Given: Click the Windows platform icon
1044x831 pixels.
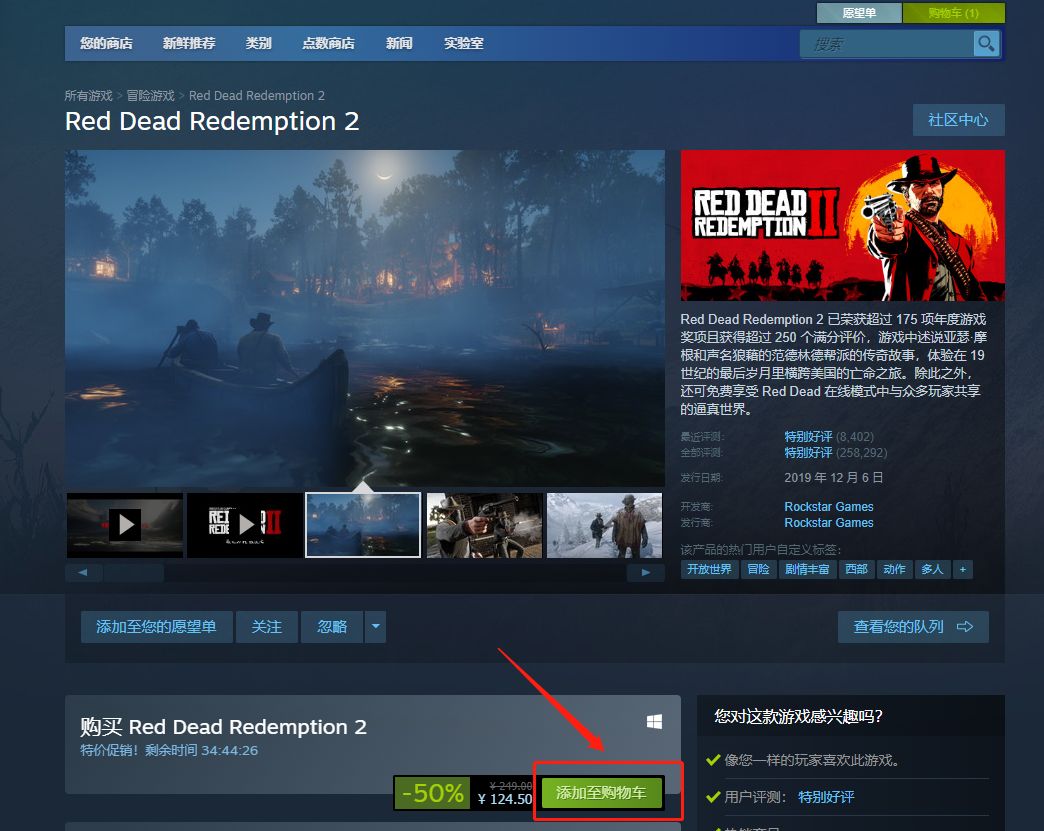Looking at the screenshot, I should (x=654, y=722).
